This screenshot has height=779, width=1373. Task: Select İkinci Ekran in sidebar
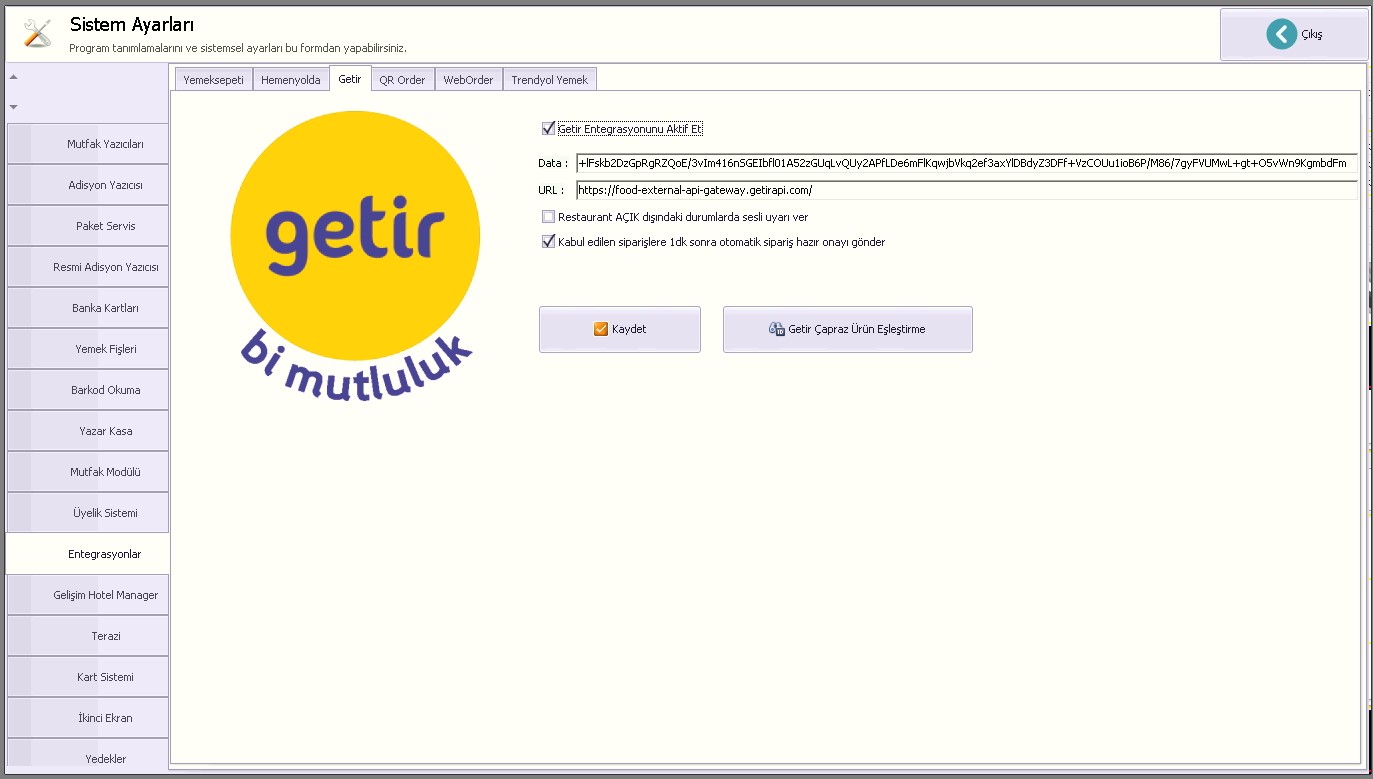pos(88,718)
